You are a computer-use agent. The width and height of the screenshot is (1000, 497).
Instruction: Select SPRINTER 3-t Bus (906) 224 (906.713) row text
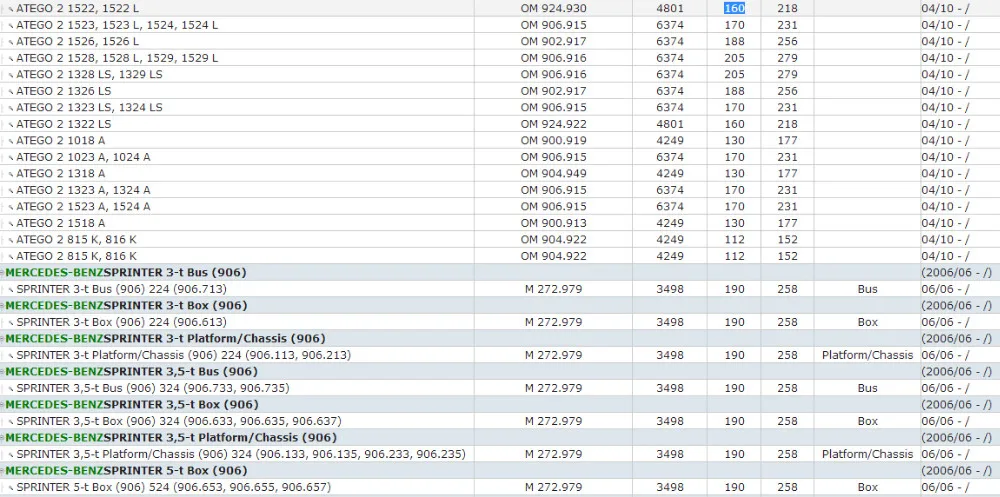pyautogui.click(x=121, y=289)
